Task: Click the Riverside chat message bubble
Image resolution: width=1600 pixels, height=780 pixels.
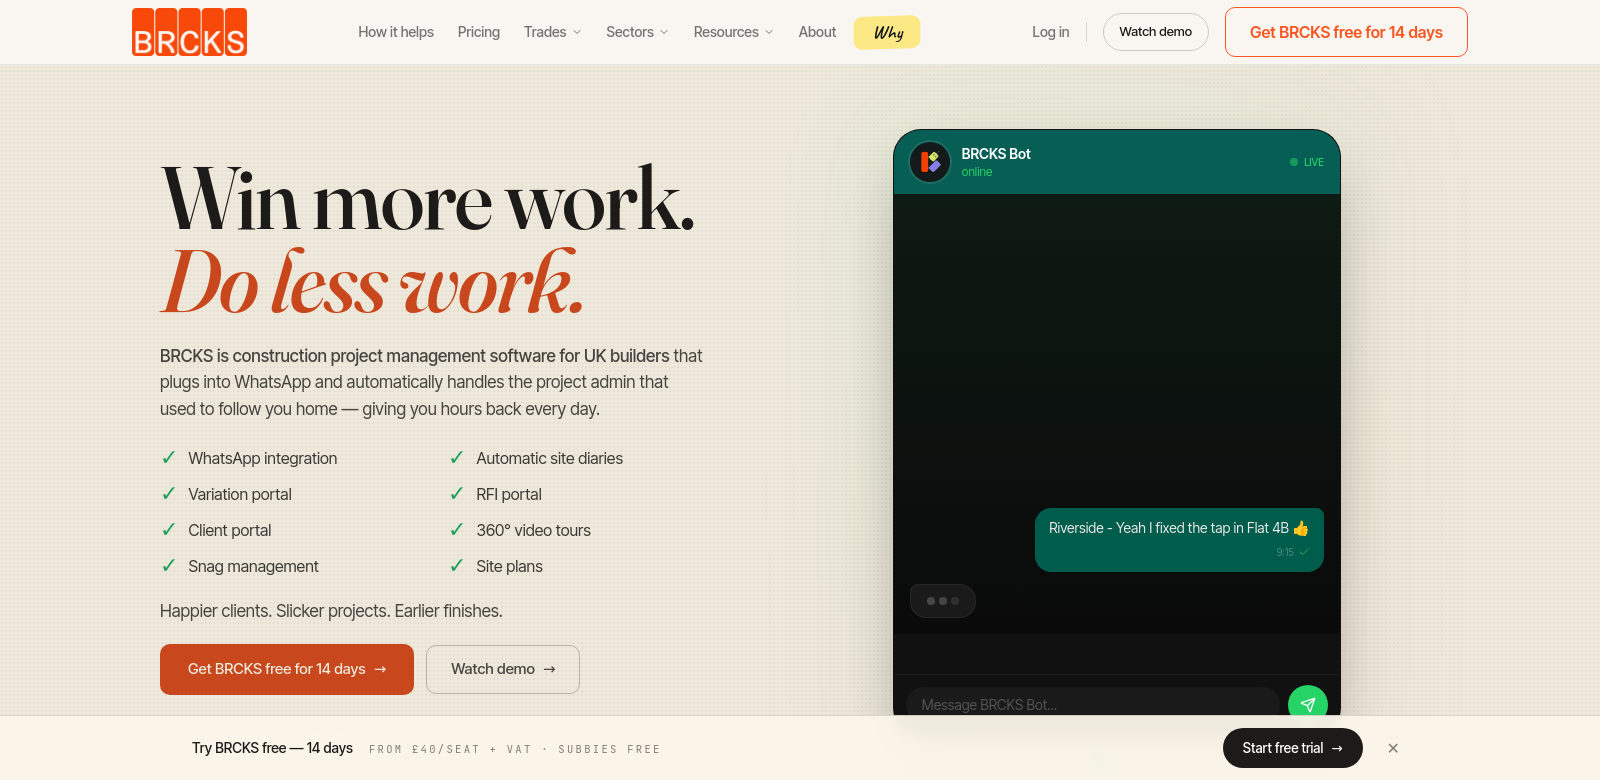Action: 1179,540
